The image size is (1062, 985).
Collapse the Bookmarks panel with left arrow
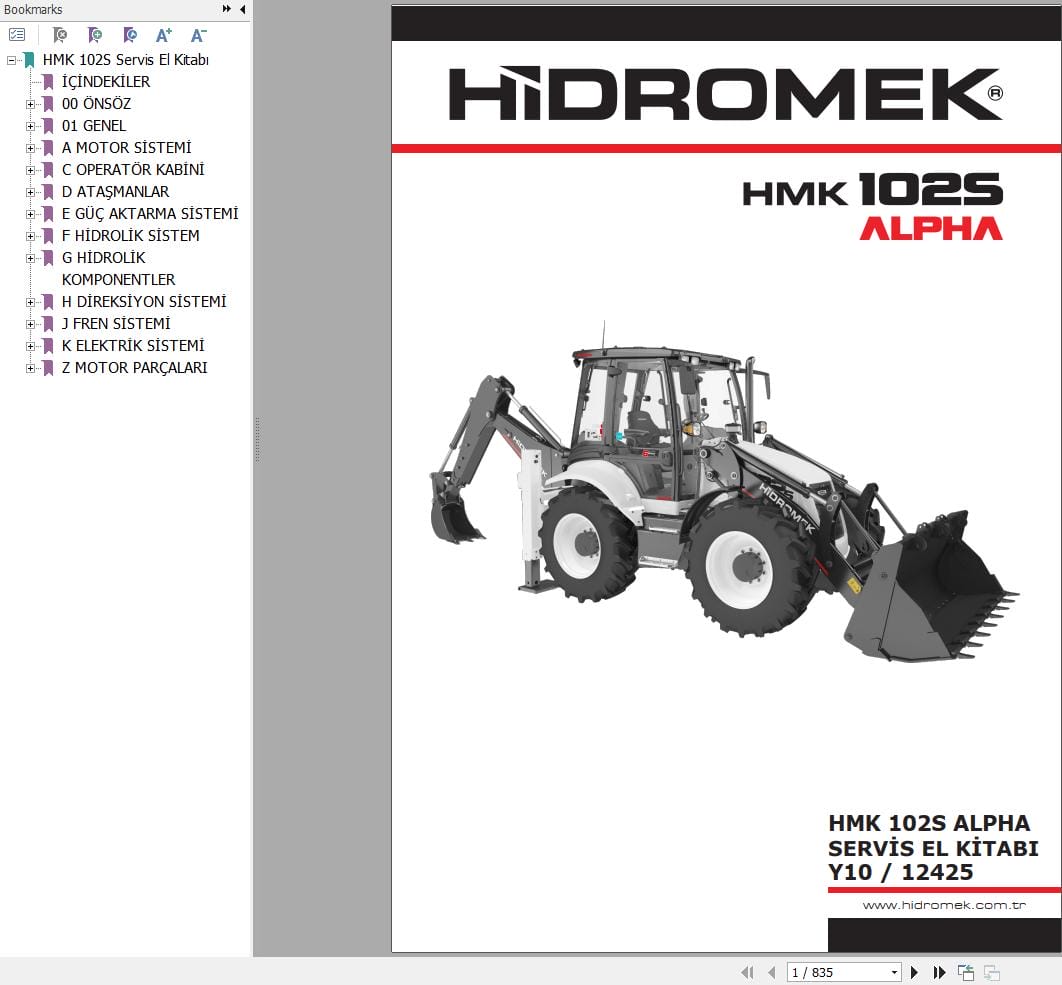[242, 9]
